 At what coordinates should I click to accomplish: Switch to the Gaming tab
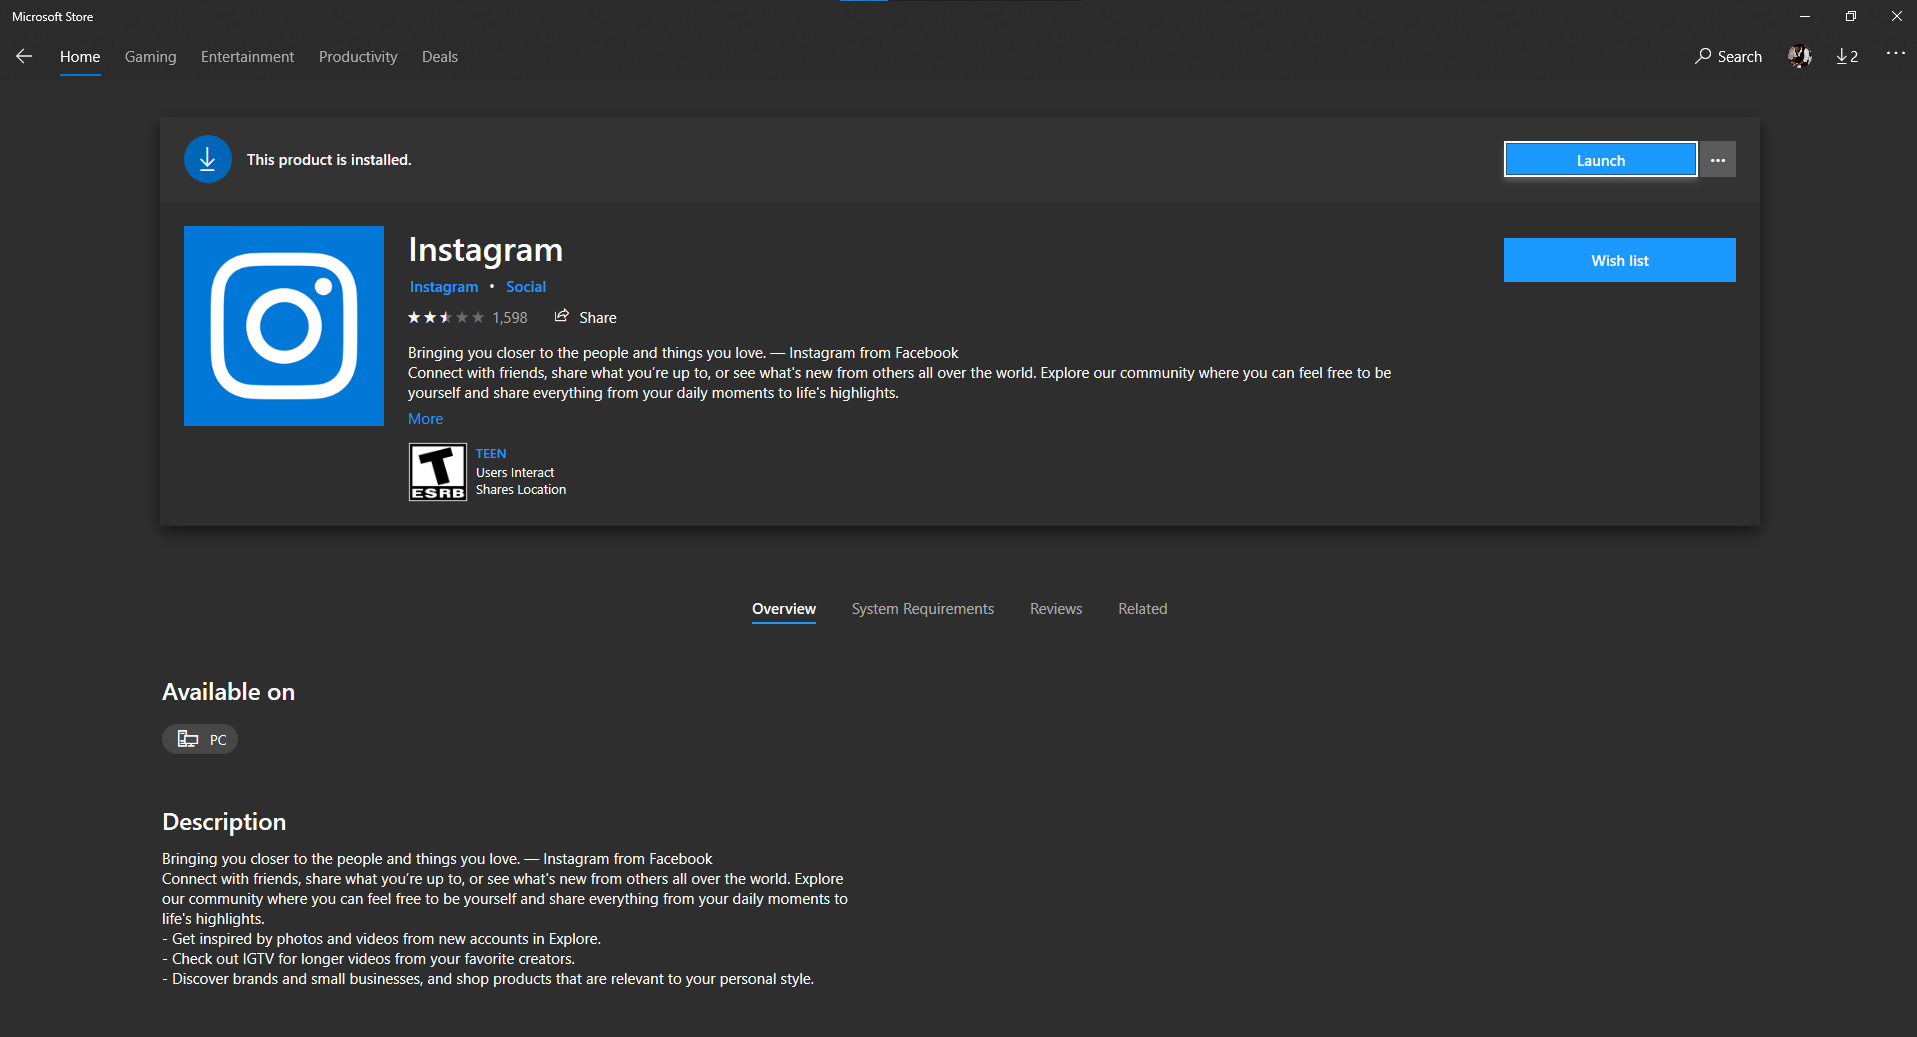click(151, 57)
